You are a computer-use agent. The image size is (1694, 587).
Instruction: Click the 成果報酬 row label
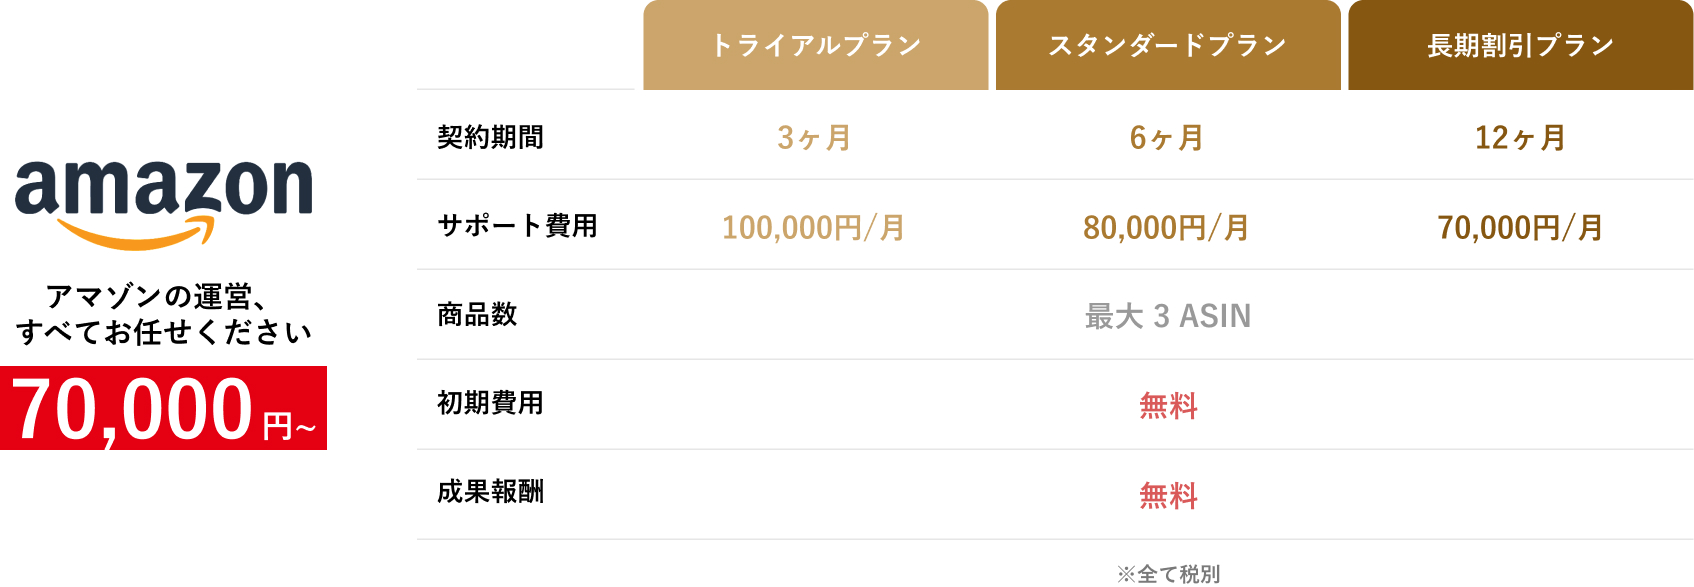[x=490, y=492]
